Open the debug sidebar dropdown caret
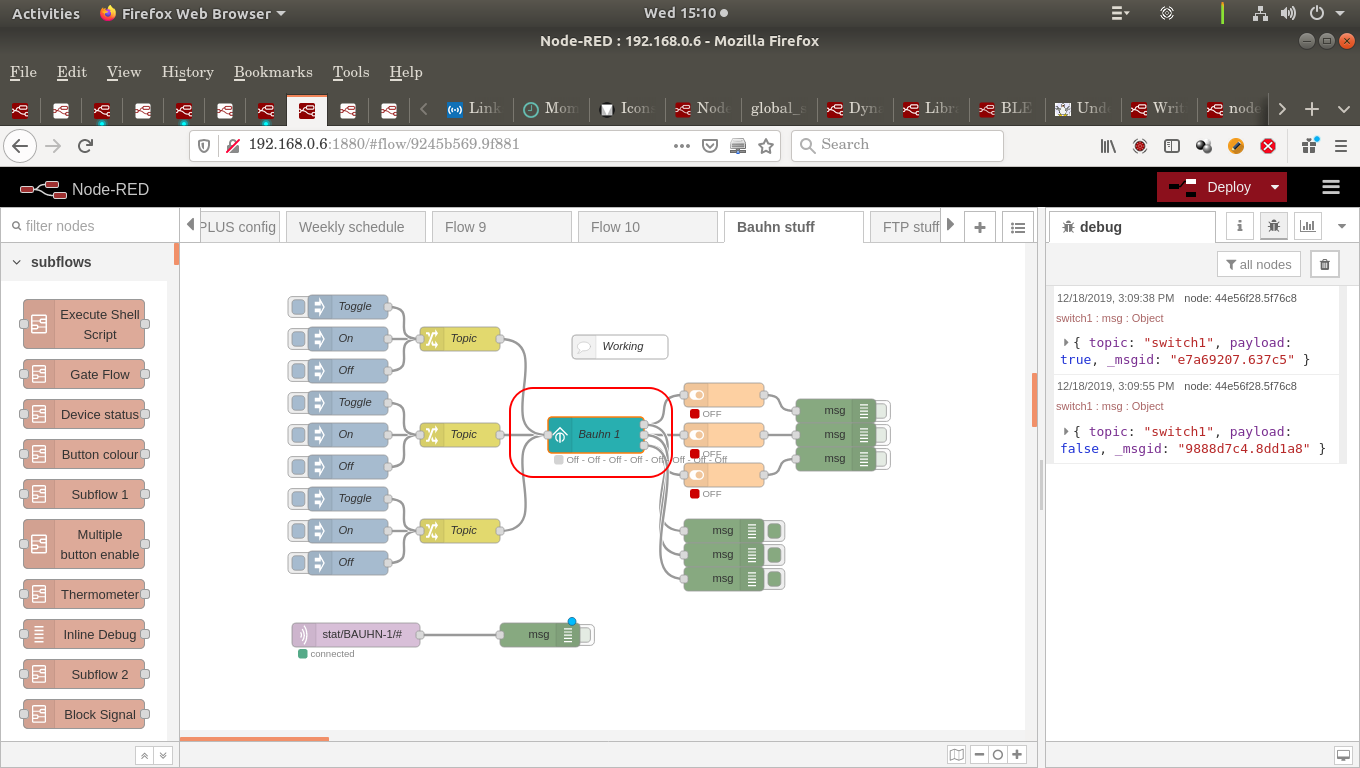The height and width of the screenshot is (768, 1360). pyautogui.click(x=1342, y=225)
